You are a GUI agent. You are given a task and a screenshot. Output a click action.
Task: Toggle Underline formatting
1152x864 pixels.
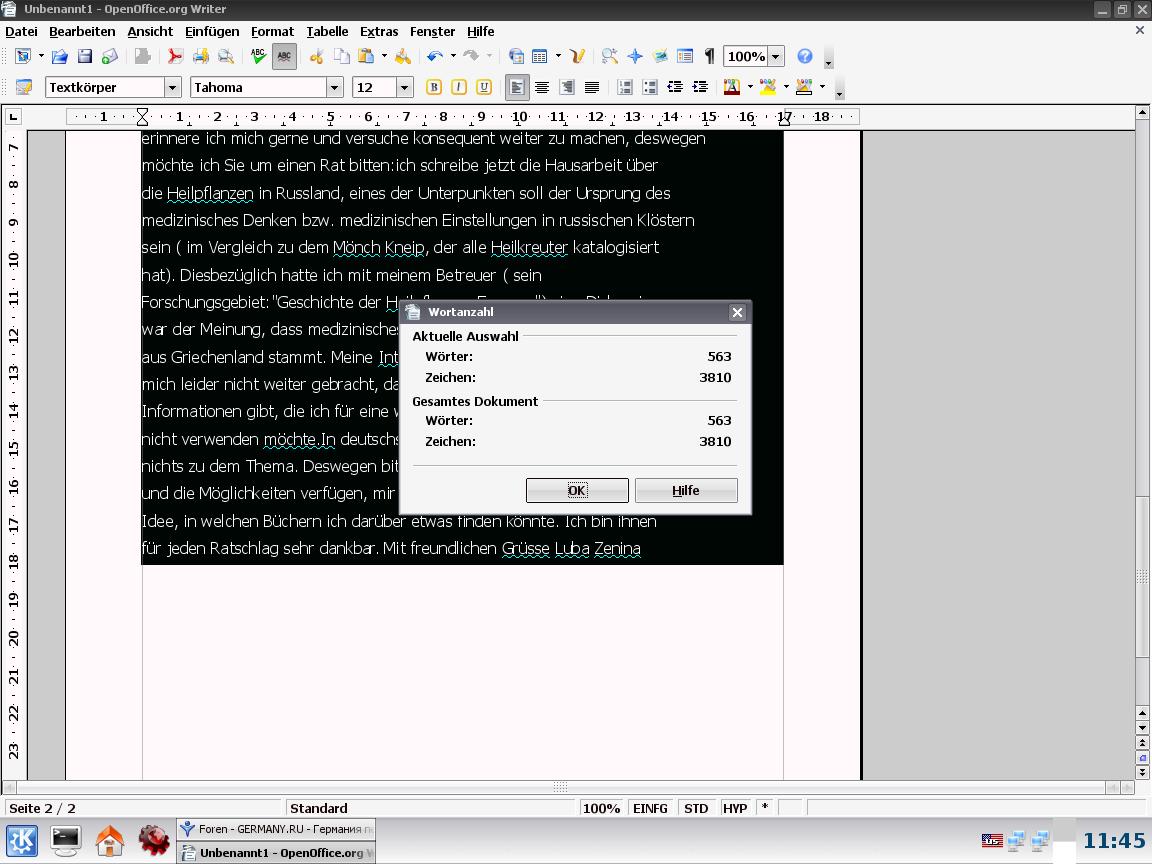point(483,87)
